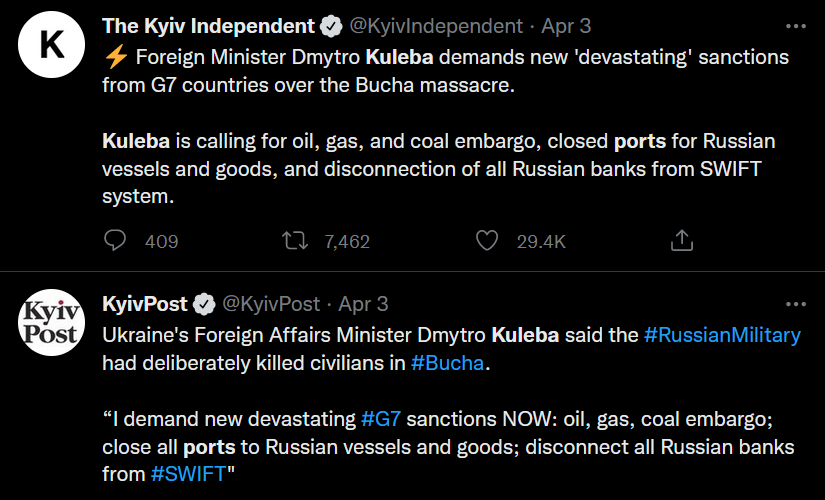Share the Kyiv Independent tweet
Viewport: 825px width, 500px height.
click(682, 240)
